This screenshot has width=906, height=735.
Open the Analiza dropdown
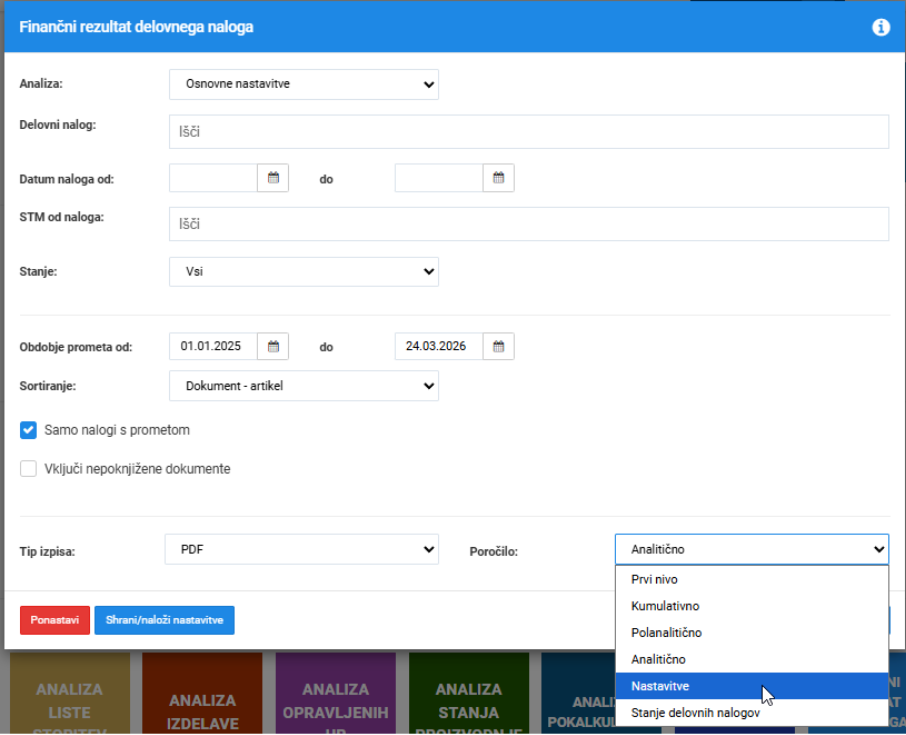point(304,84)
